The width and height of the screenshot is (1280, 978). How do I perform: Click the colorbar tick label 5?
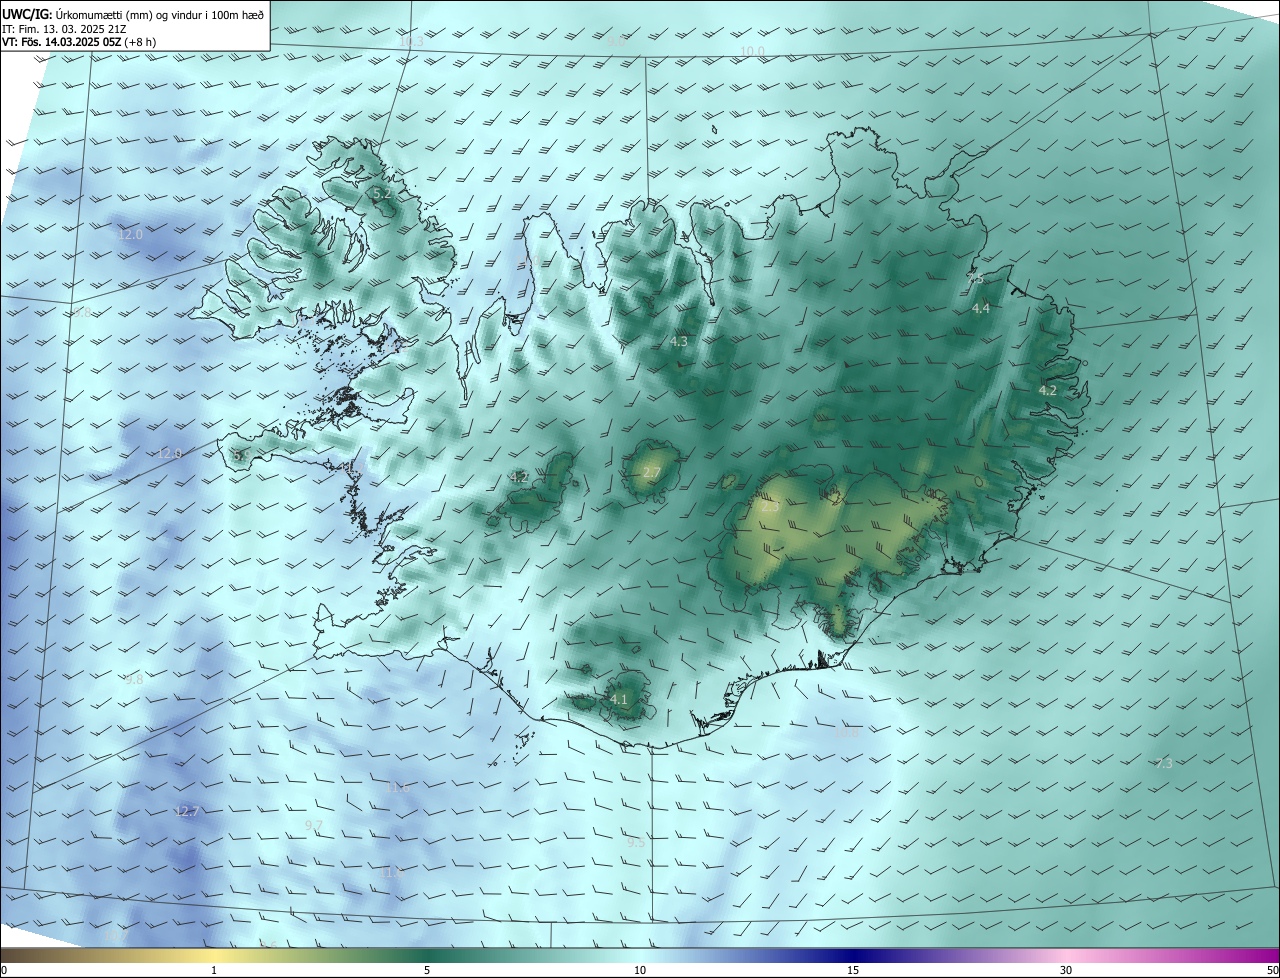(x=427, y=971)
